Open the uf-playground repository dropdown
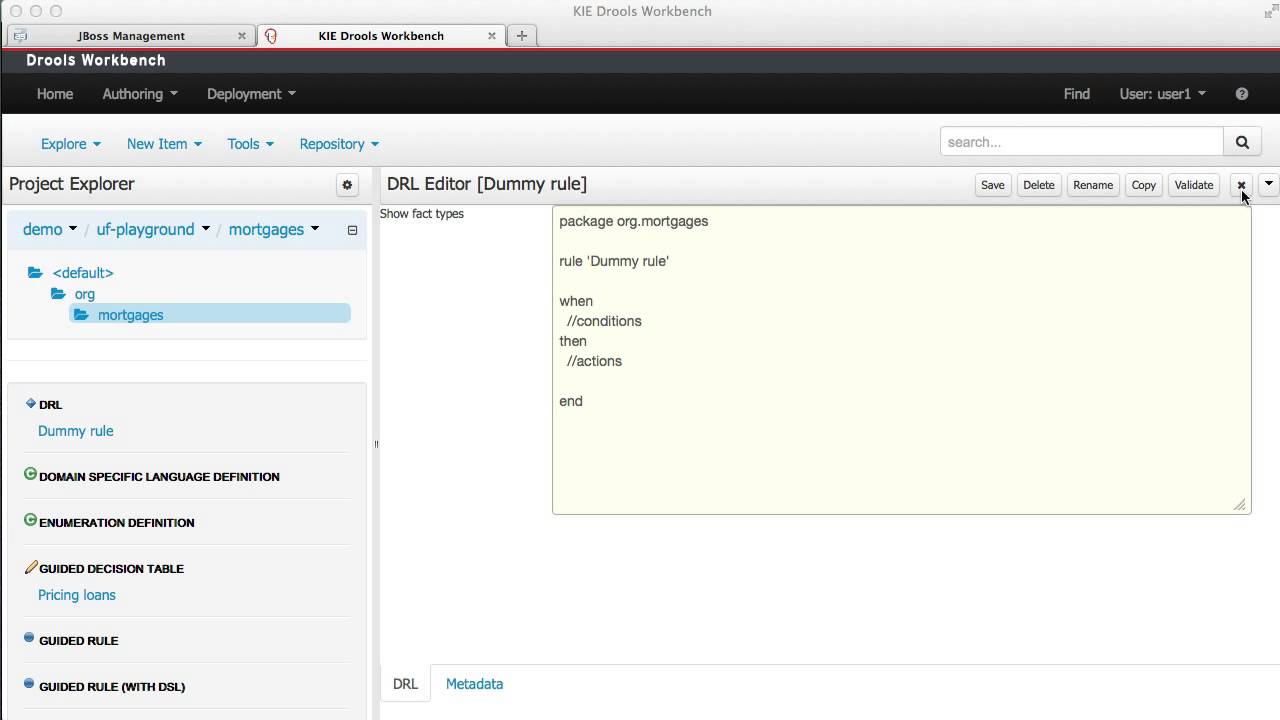 [153, 229]
